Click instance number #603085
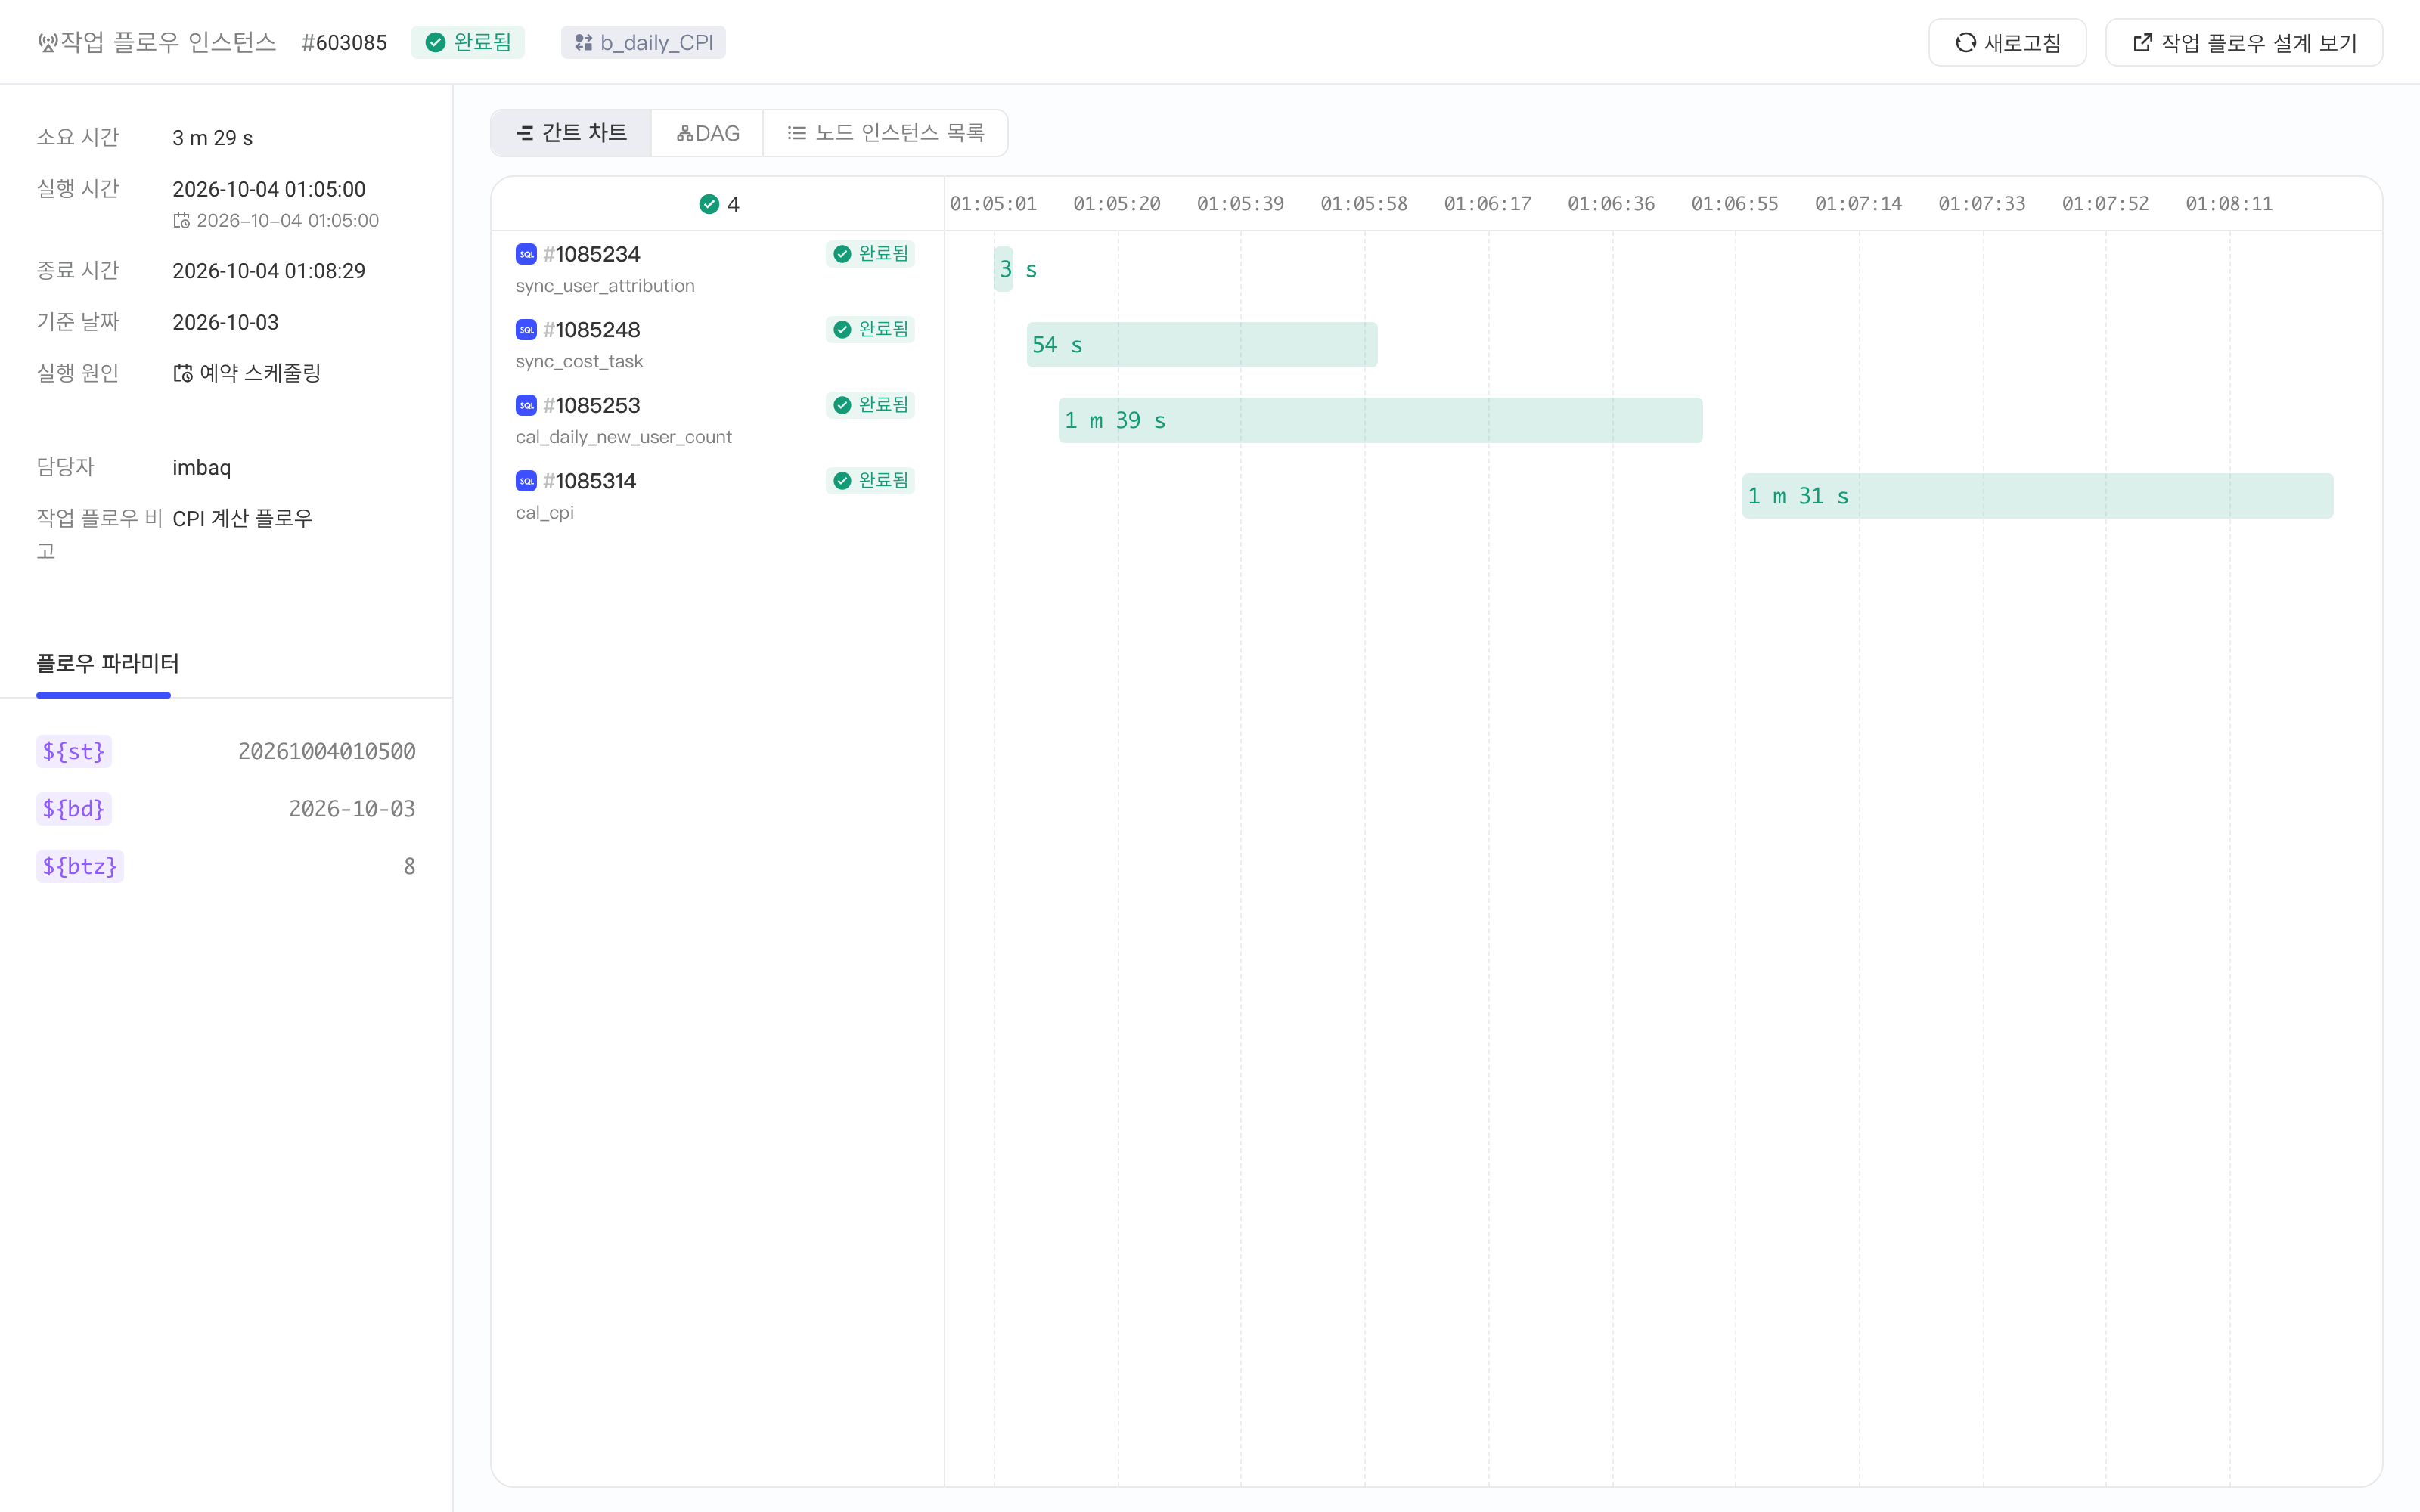 (344, 42)
